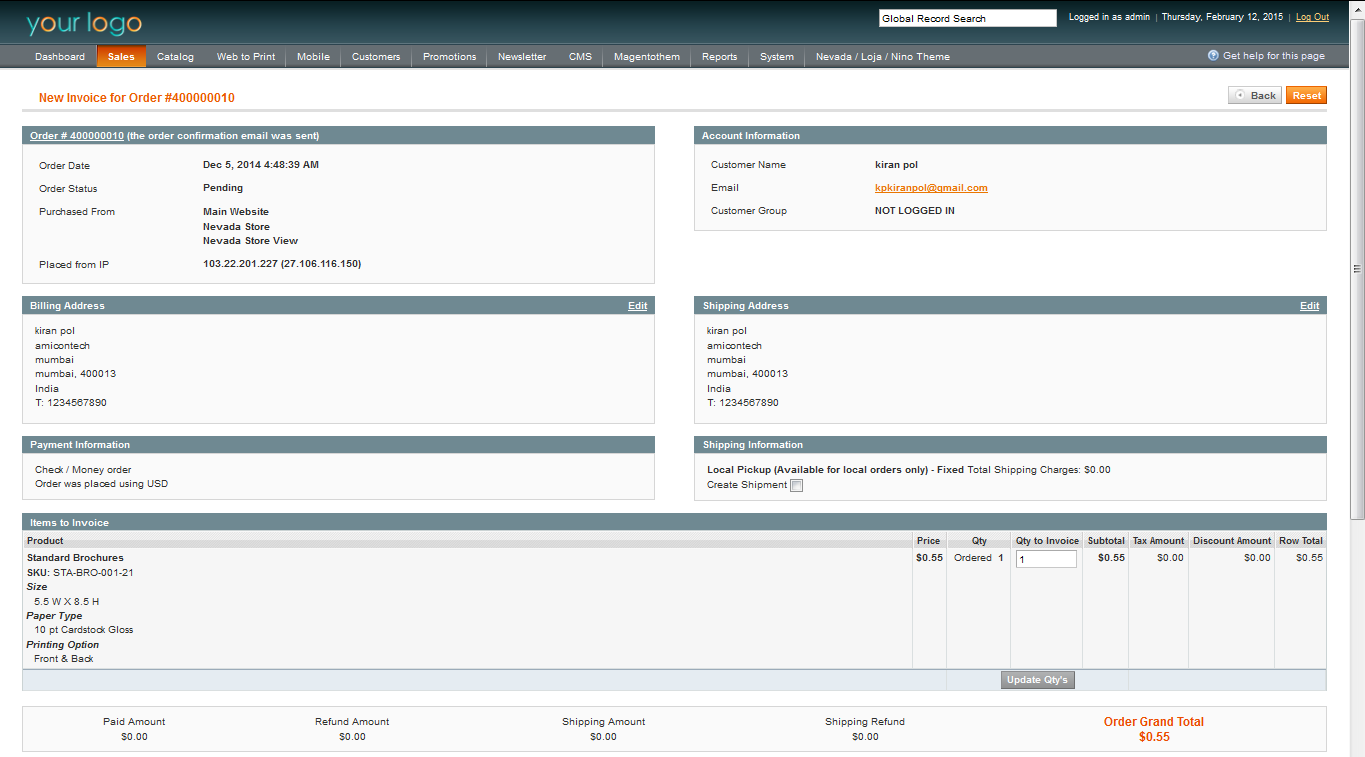The width and height of the screenshot is (1365, 757).
Task: Open the Web to Print menu
Action: [246, 57]
